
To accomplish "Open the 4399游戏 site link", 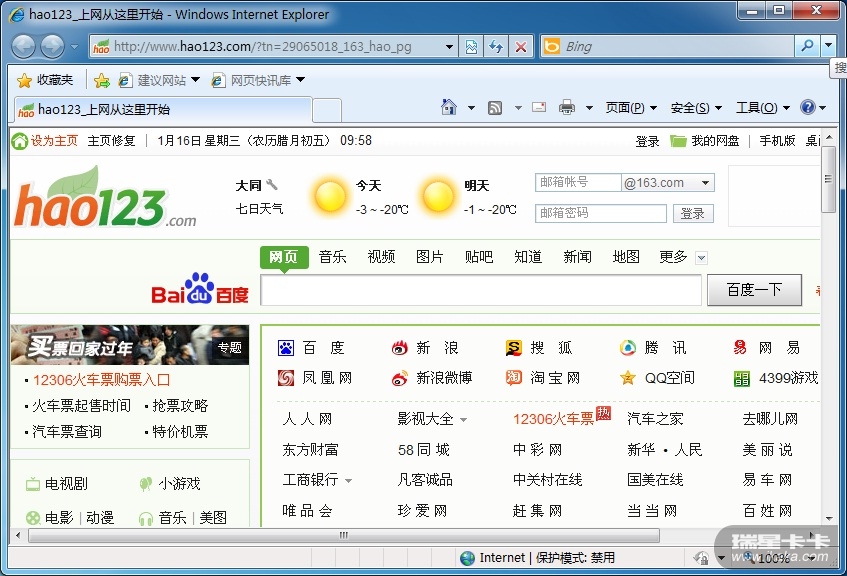I will [x=776, y=378].
